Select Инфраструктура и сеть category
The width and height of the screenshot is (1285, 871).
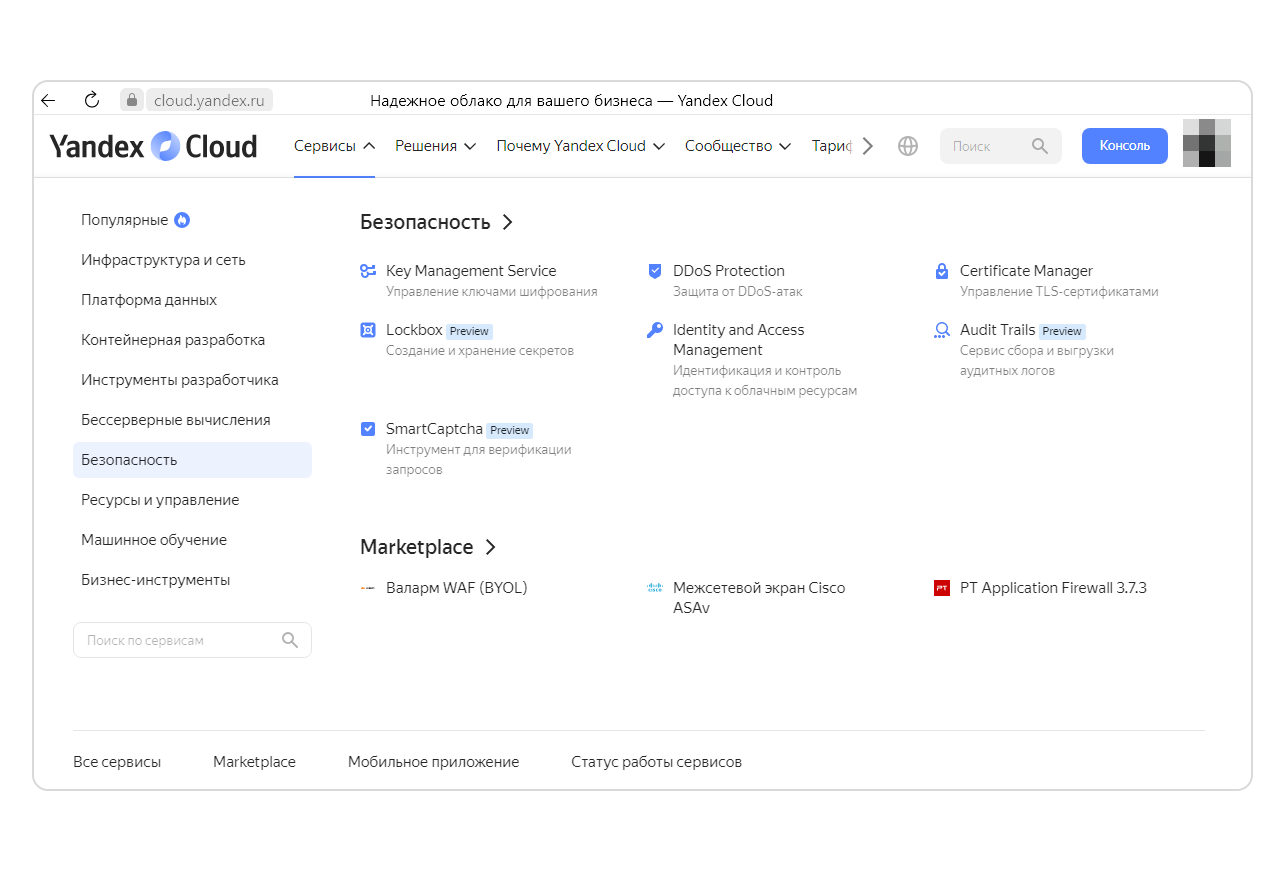tap(192, 260)
